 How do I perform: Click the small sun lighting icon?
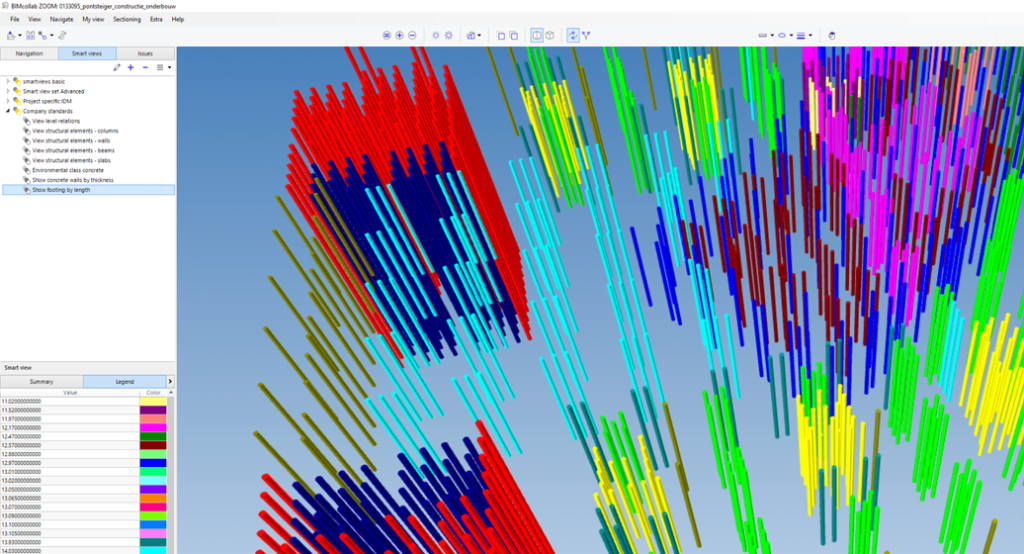point(436,35)
